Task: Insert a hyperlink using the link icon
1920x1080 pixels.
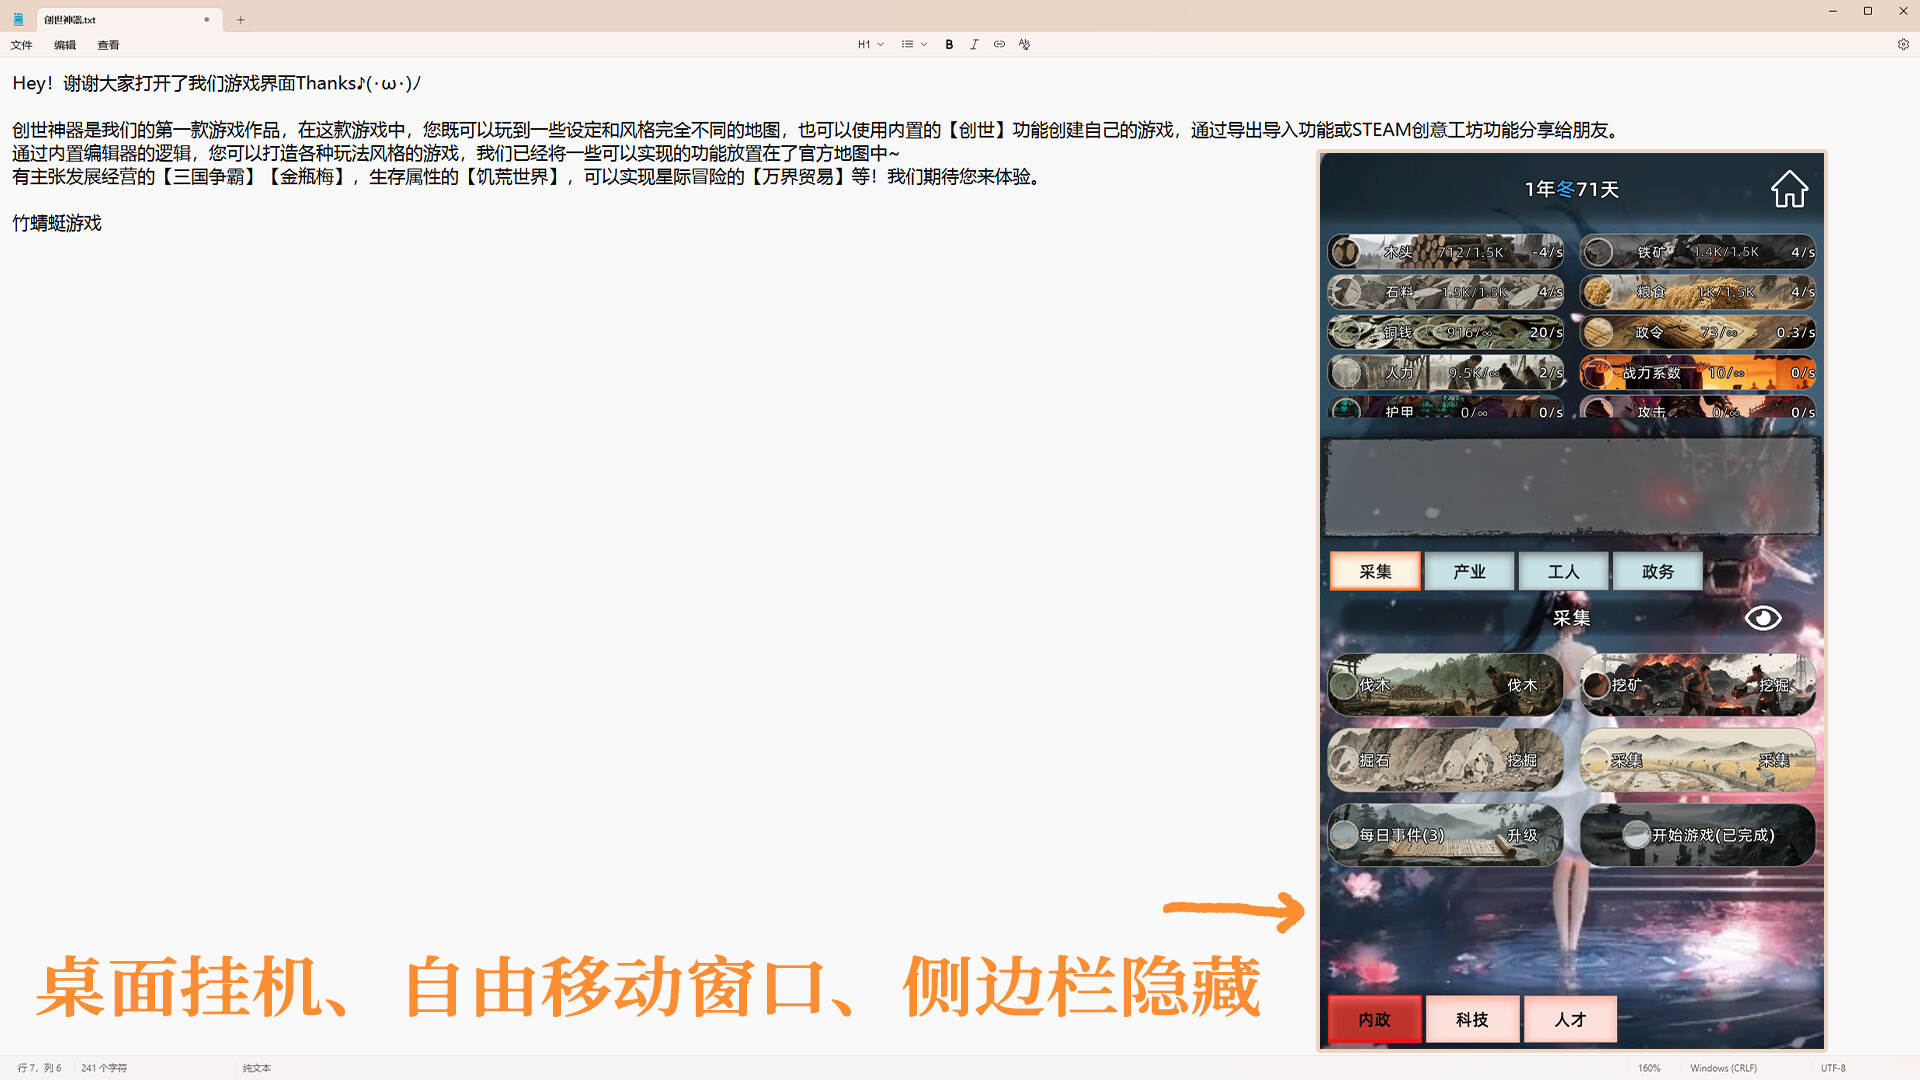Action: [999, 44]
